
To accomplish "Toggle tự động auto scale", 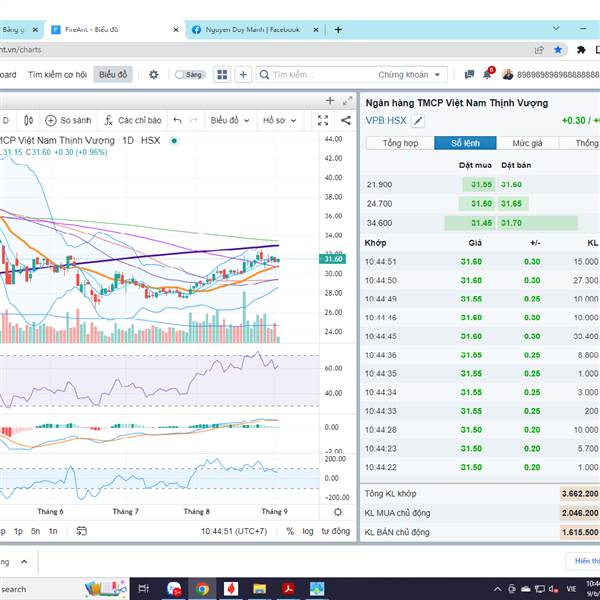I will point(336,531).
